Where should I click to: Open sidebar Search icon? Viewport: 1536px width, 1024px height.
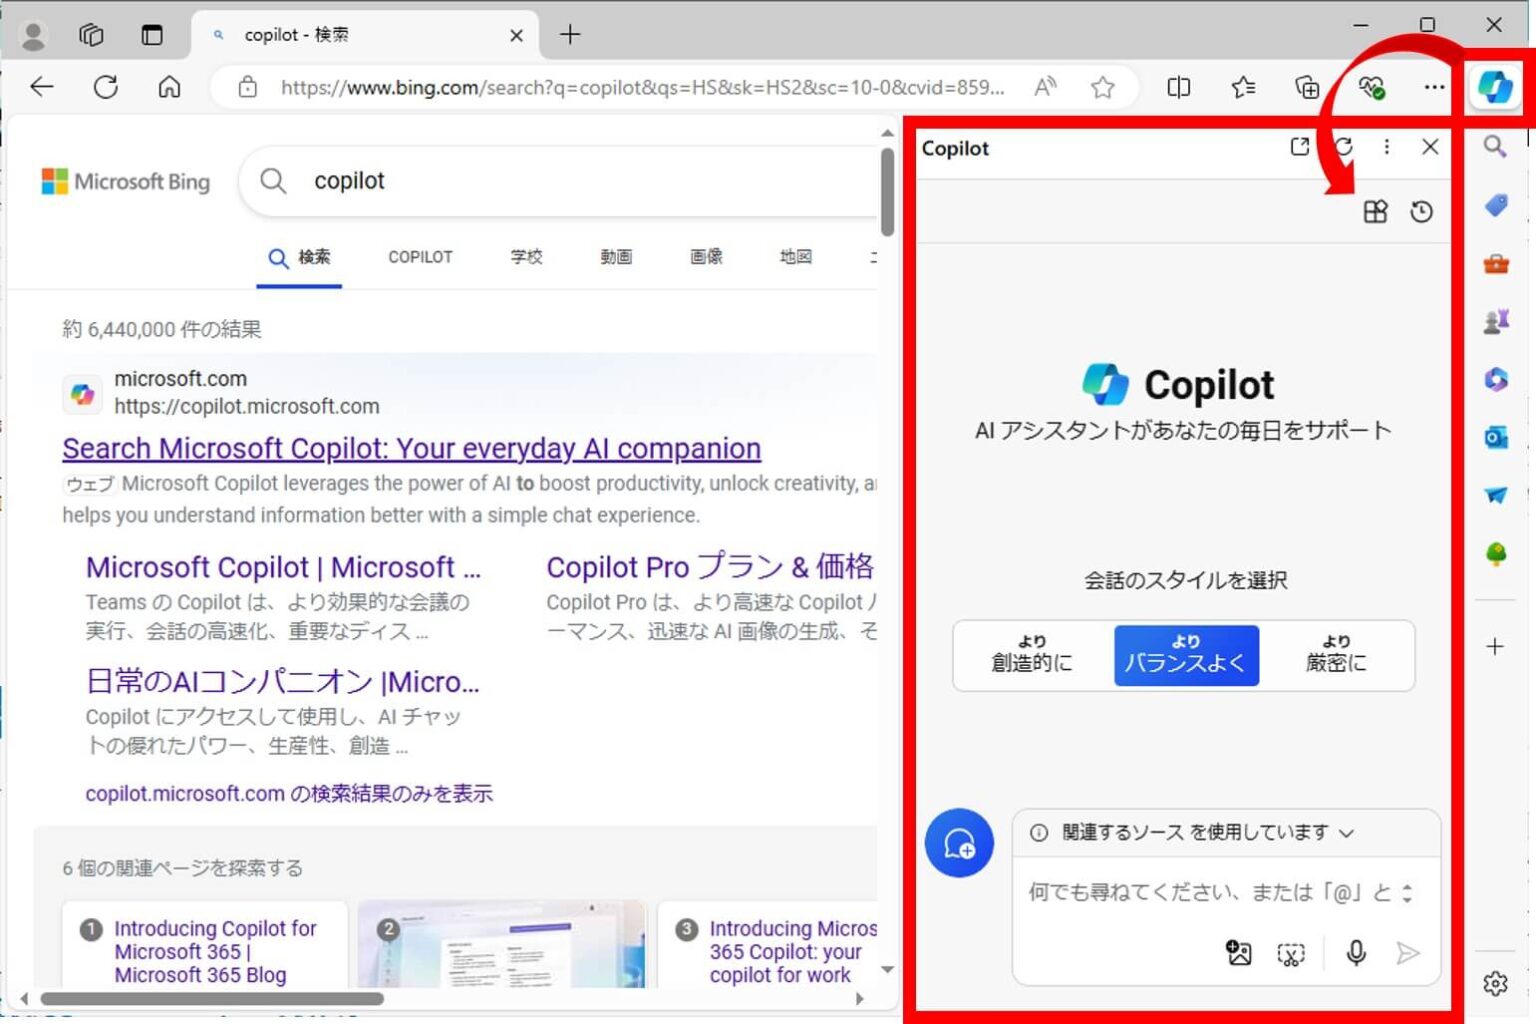[x=1495, y=147]
